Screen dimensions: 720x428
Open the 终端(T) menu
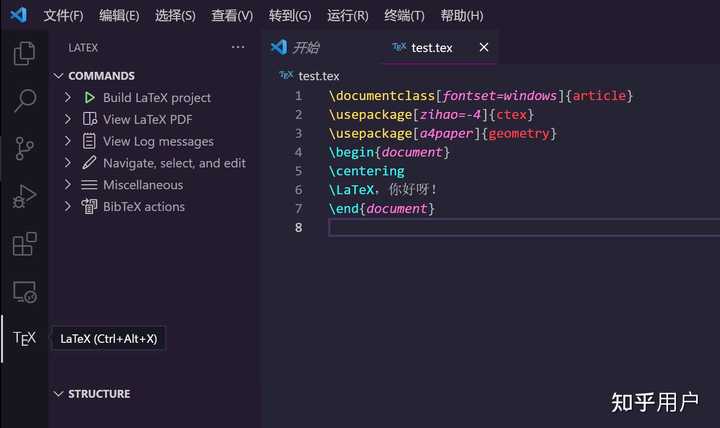(404, 16)
